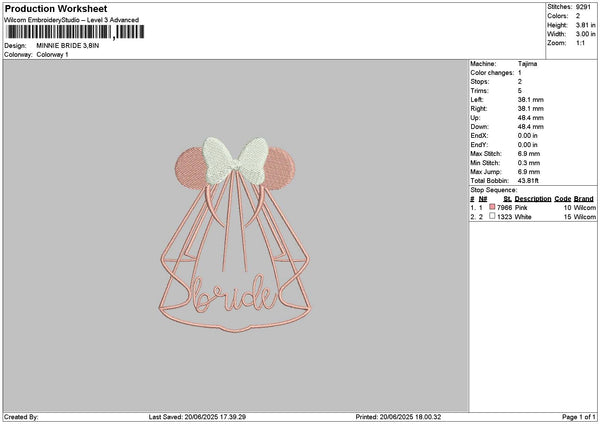Select the Machine value Tajima
The height and width of the screenshot is (424, 600).
pos(527,64)
